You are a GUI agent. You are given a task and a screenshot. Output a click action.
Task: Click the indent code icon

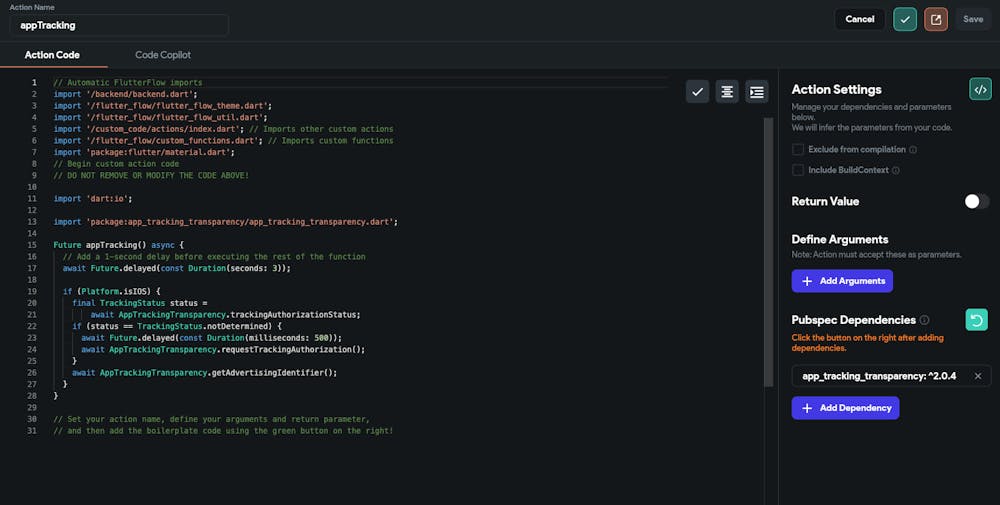coord(757,92)
